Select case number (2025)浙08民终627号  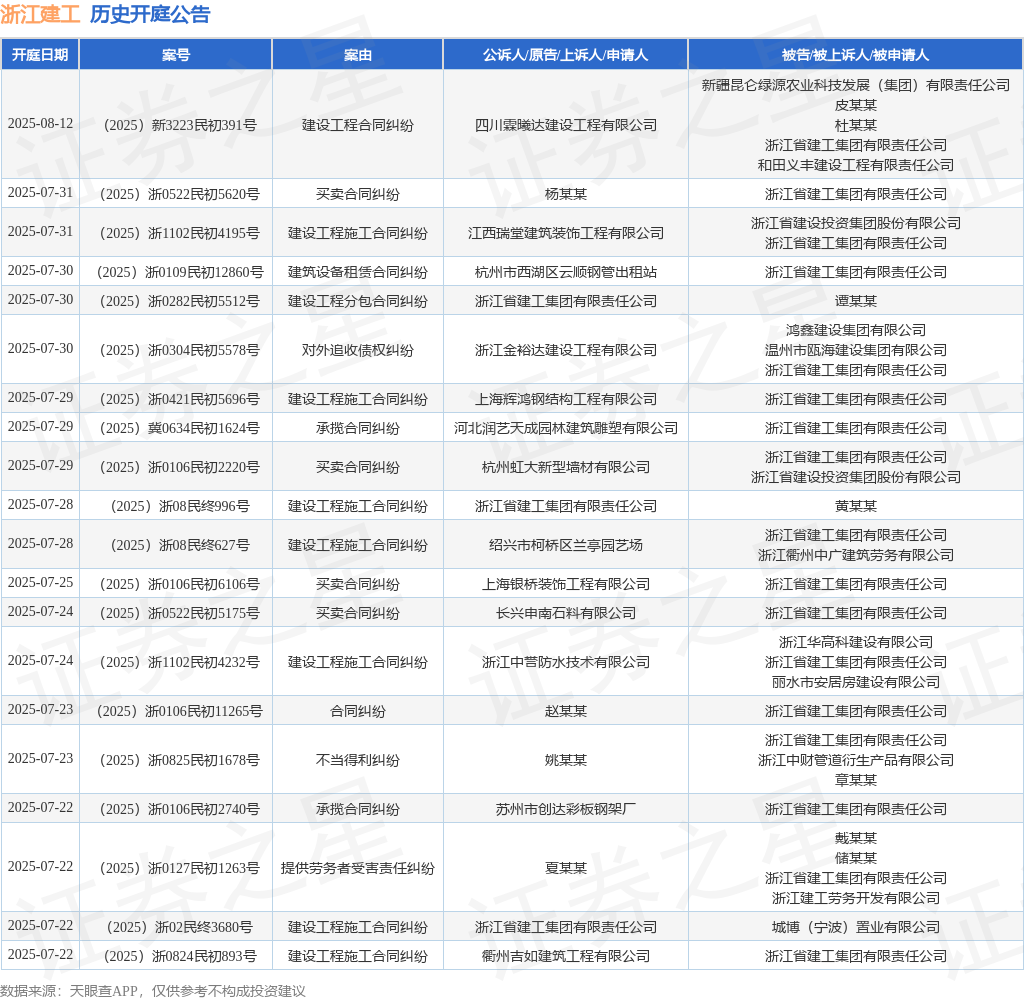click(180, 545)
